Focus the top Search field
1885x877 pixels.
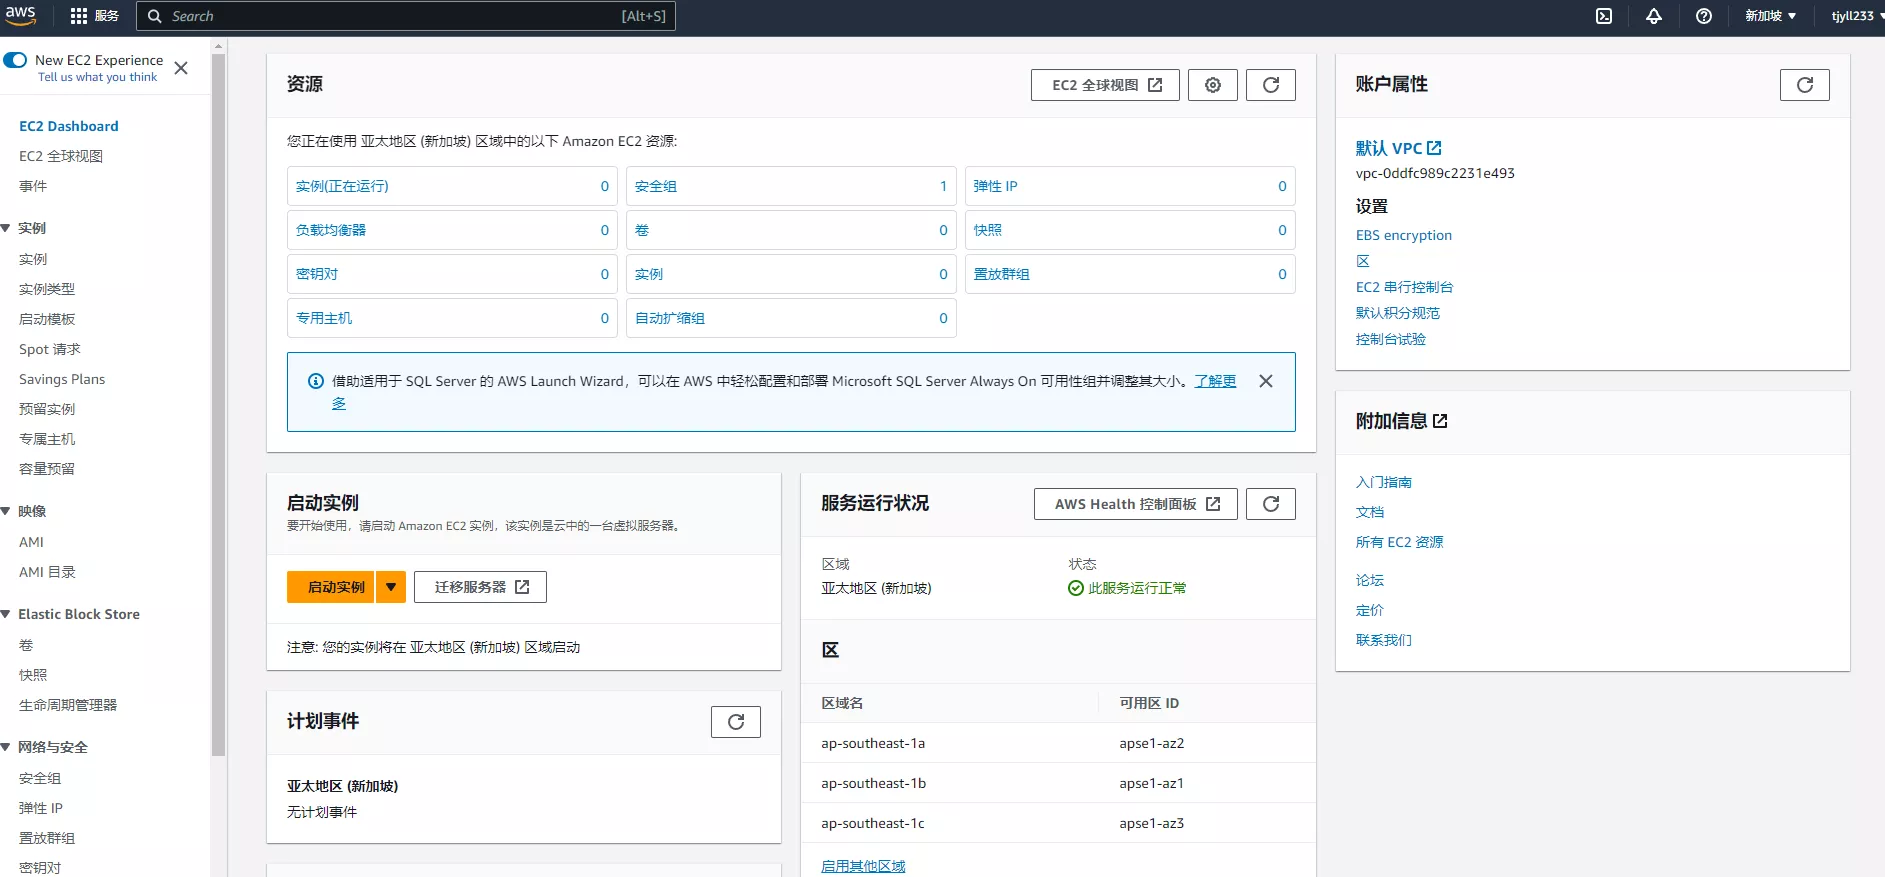[406, 16]
